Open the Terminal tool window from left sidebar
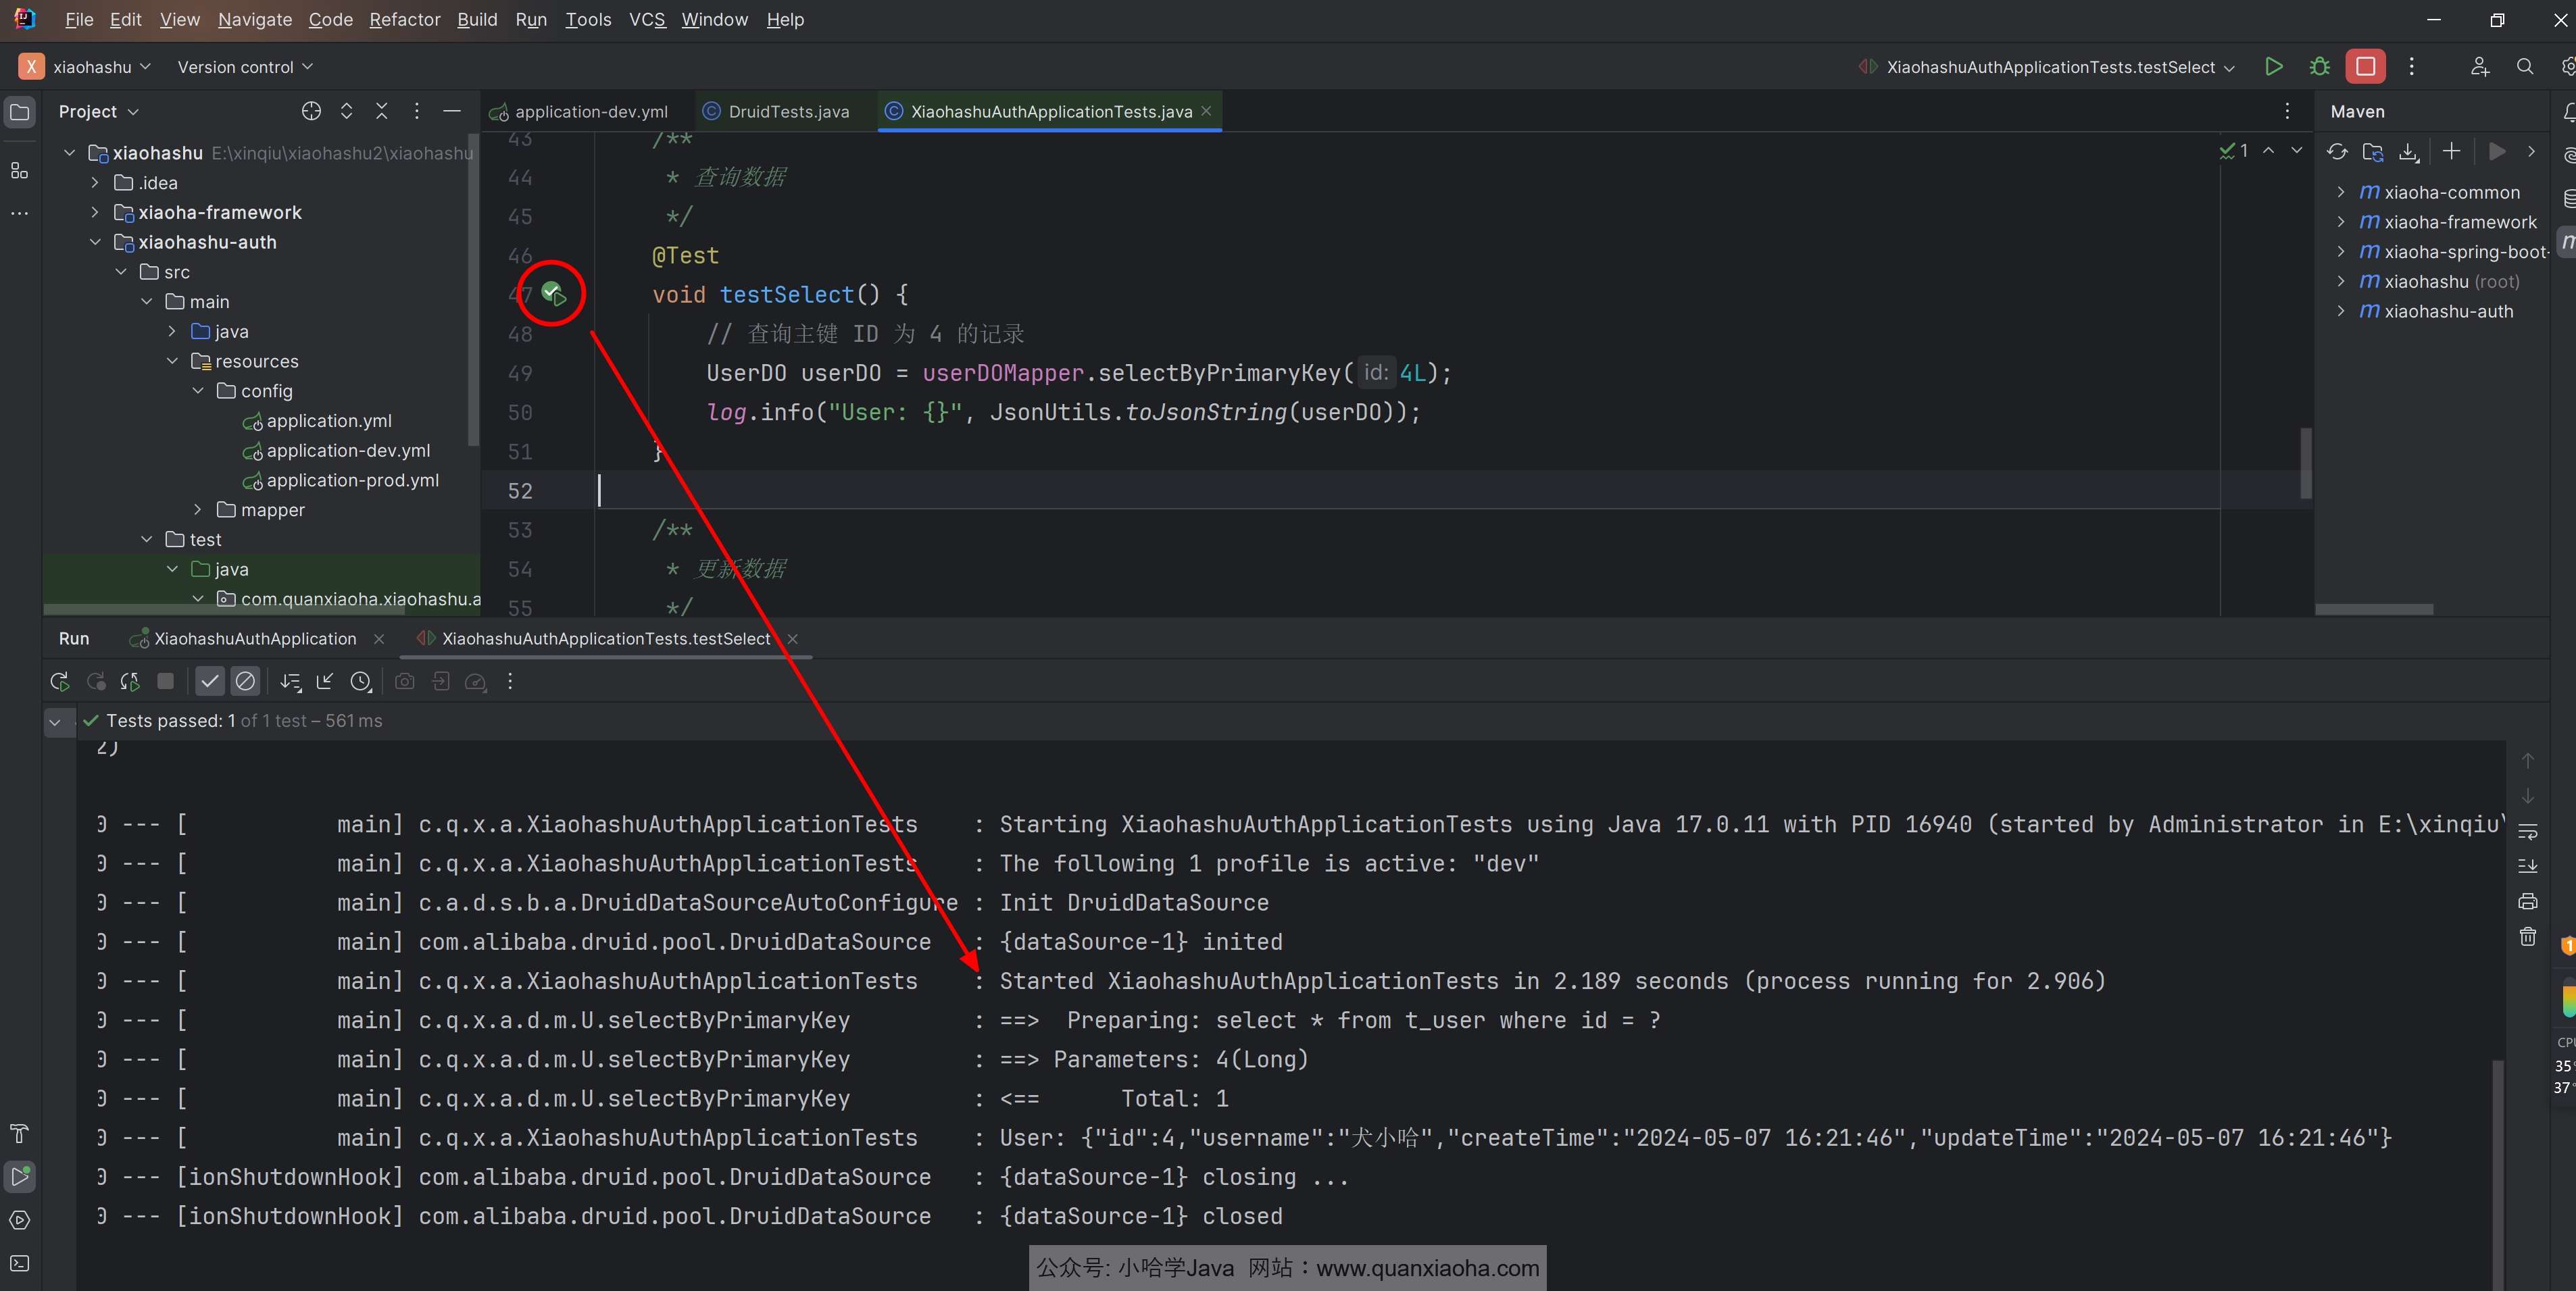 click(x=19, y=1264)
